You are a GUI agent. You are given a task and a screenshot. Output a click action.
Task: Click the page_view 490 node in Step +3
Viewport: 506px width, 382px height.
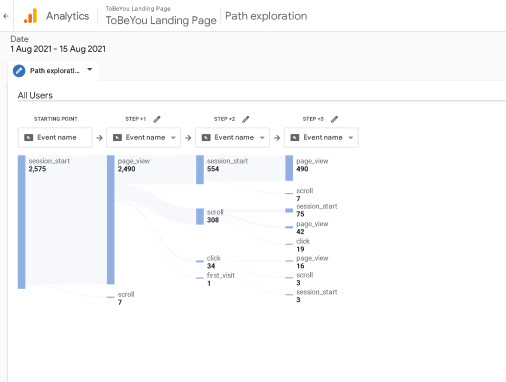[x=289, y=168]
